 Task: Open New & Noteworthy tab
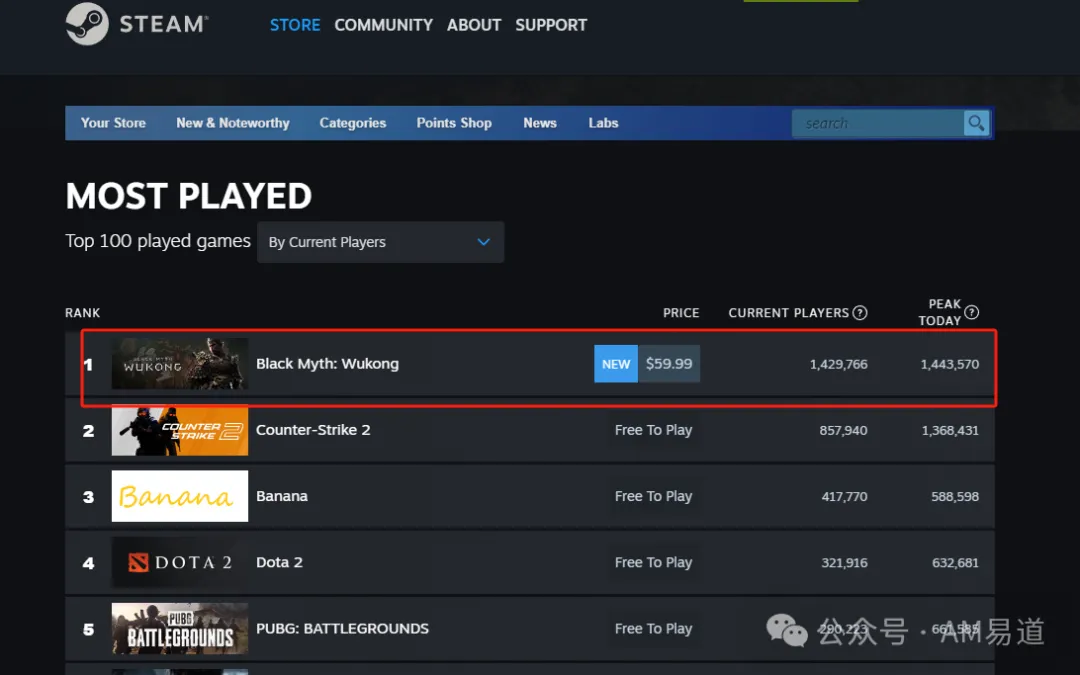tap(233, 123)
